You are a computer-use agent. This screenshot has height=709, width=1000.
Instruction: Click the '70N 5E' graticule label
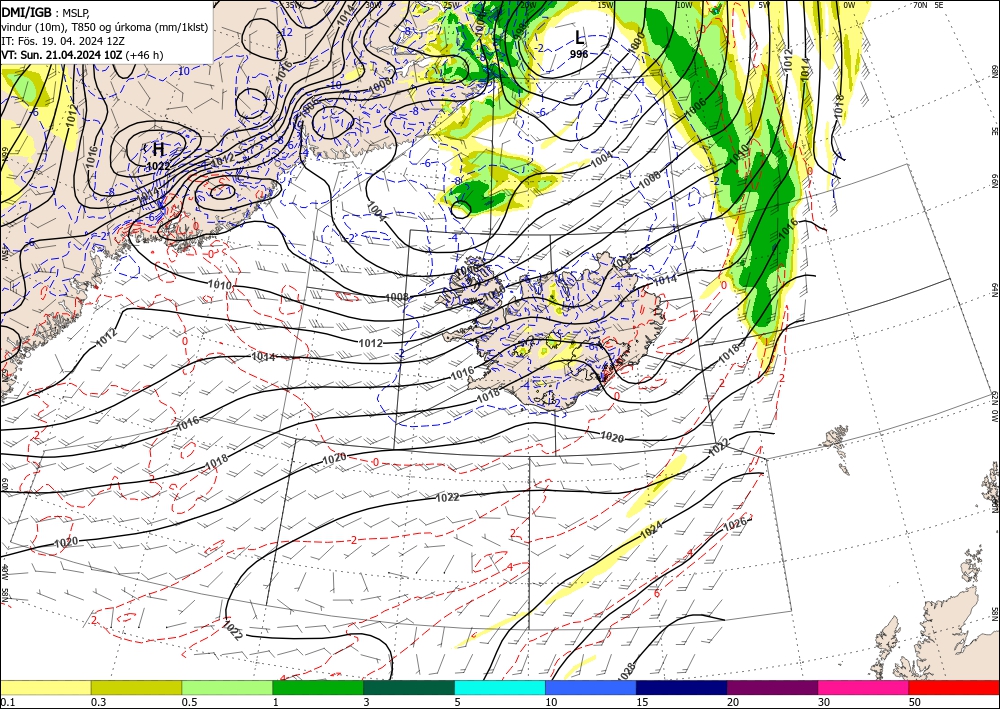928,4
